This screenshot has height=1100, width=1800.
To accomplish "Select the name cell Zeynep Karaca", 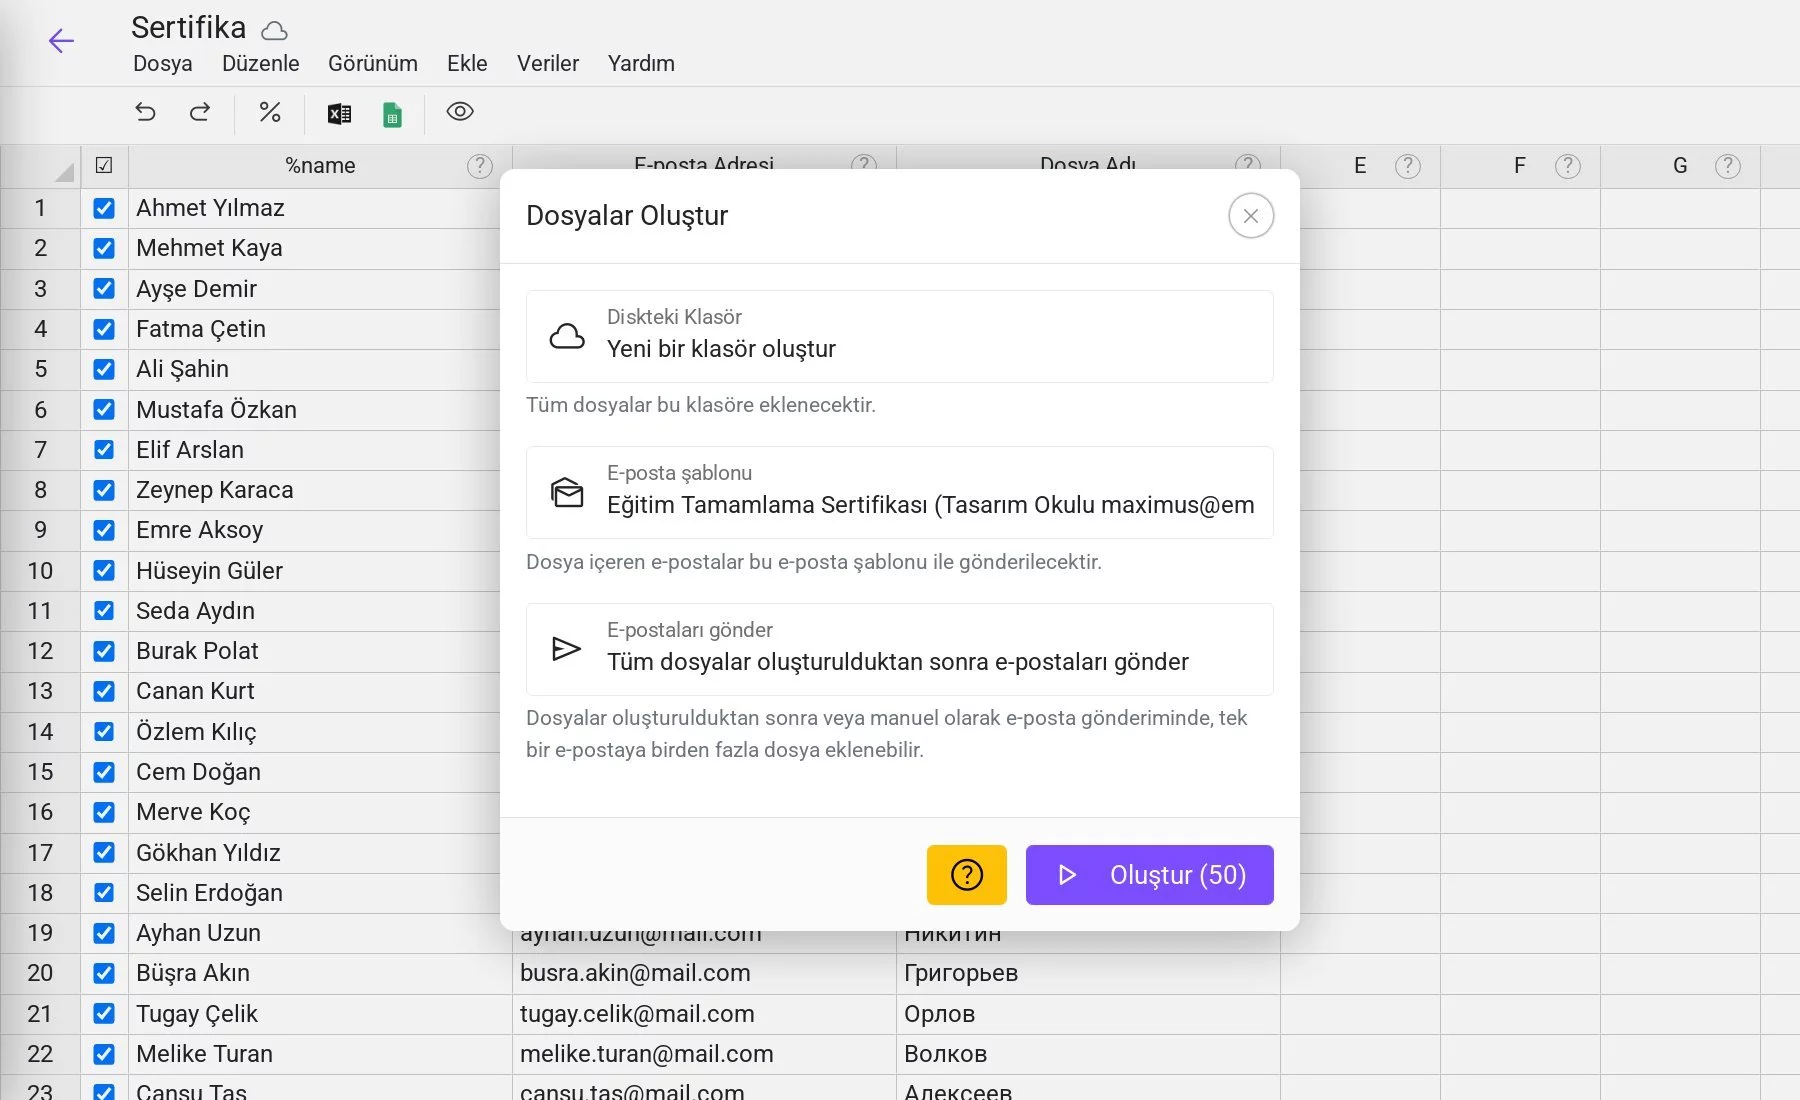I will click(x=320, y=490).
